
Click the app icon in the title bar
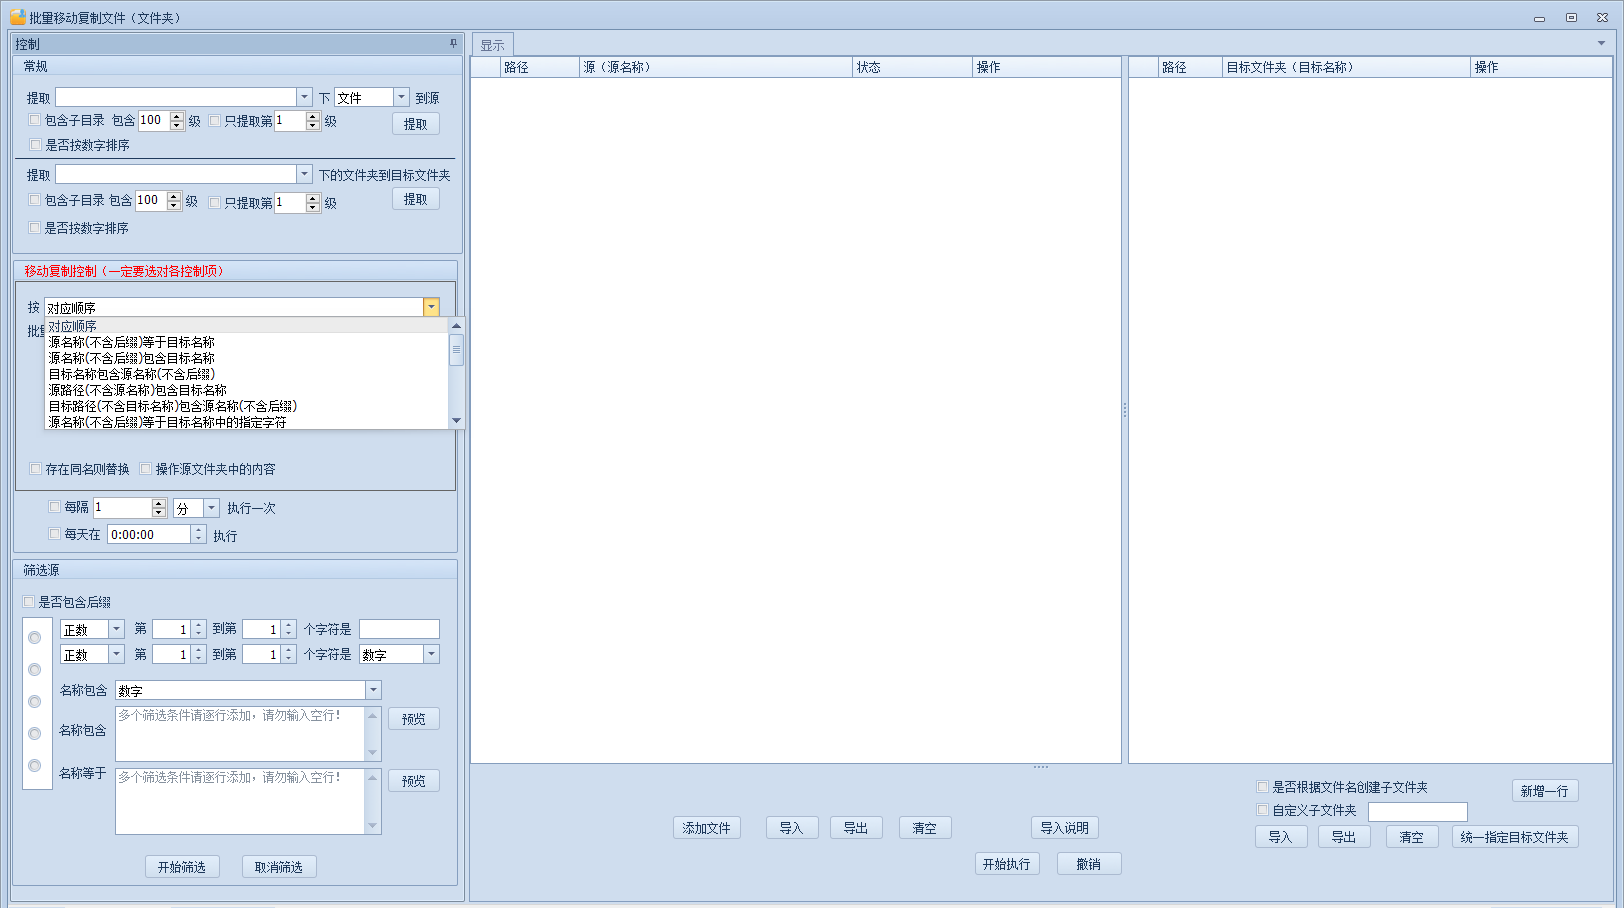click(17, 17)
